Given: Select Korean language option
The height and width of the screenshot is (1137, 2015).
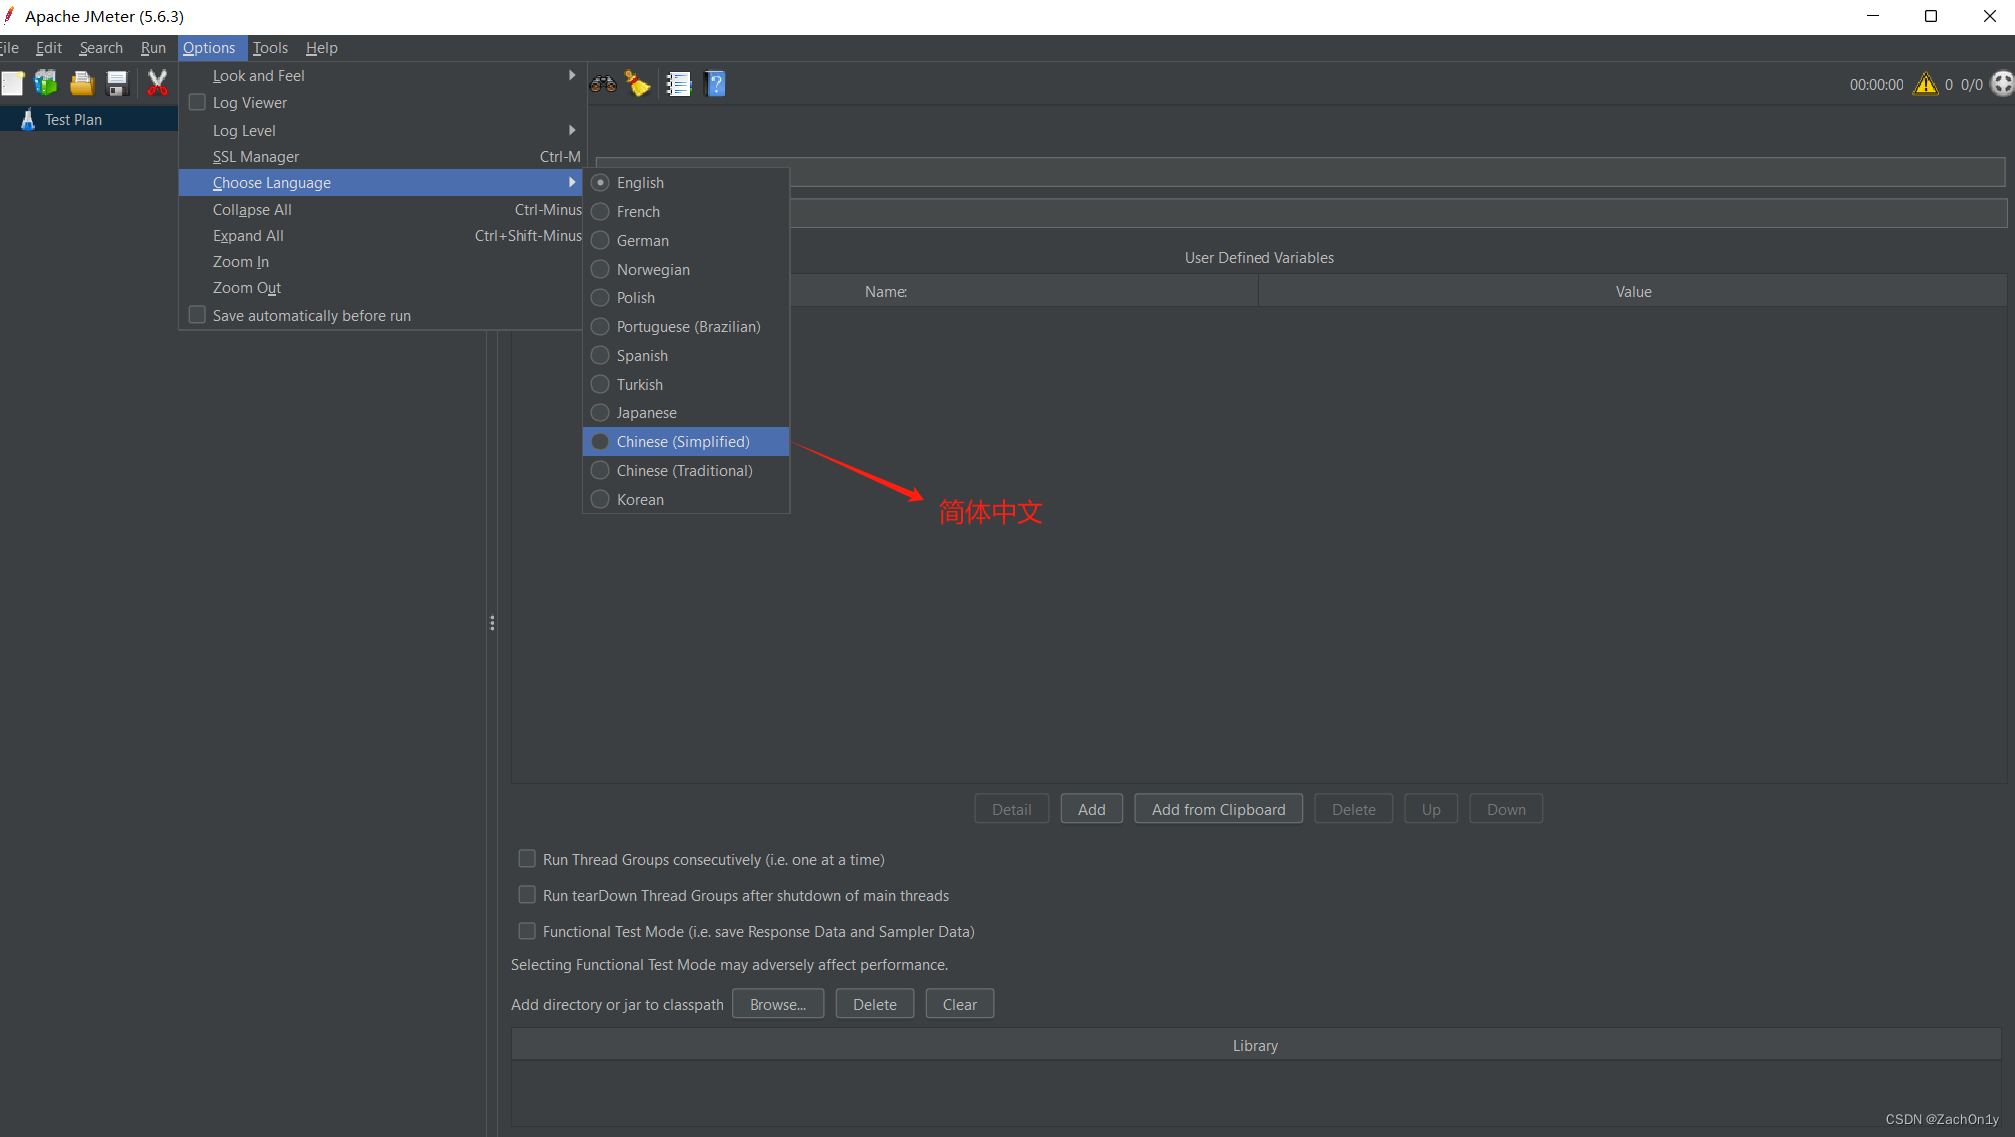Looking at the screenshot, I should (x=686, y=499).
